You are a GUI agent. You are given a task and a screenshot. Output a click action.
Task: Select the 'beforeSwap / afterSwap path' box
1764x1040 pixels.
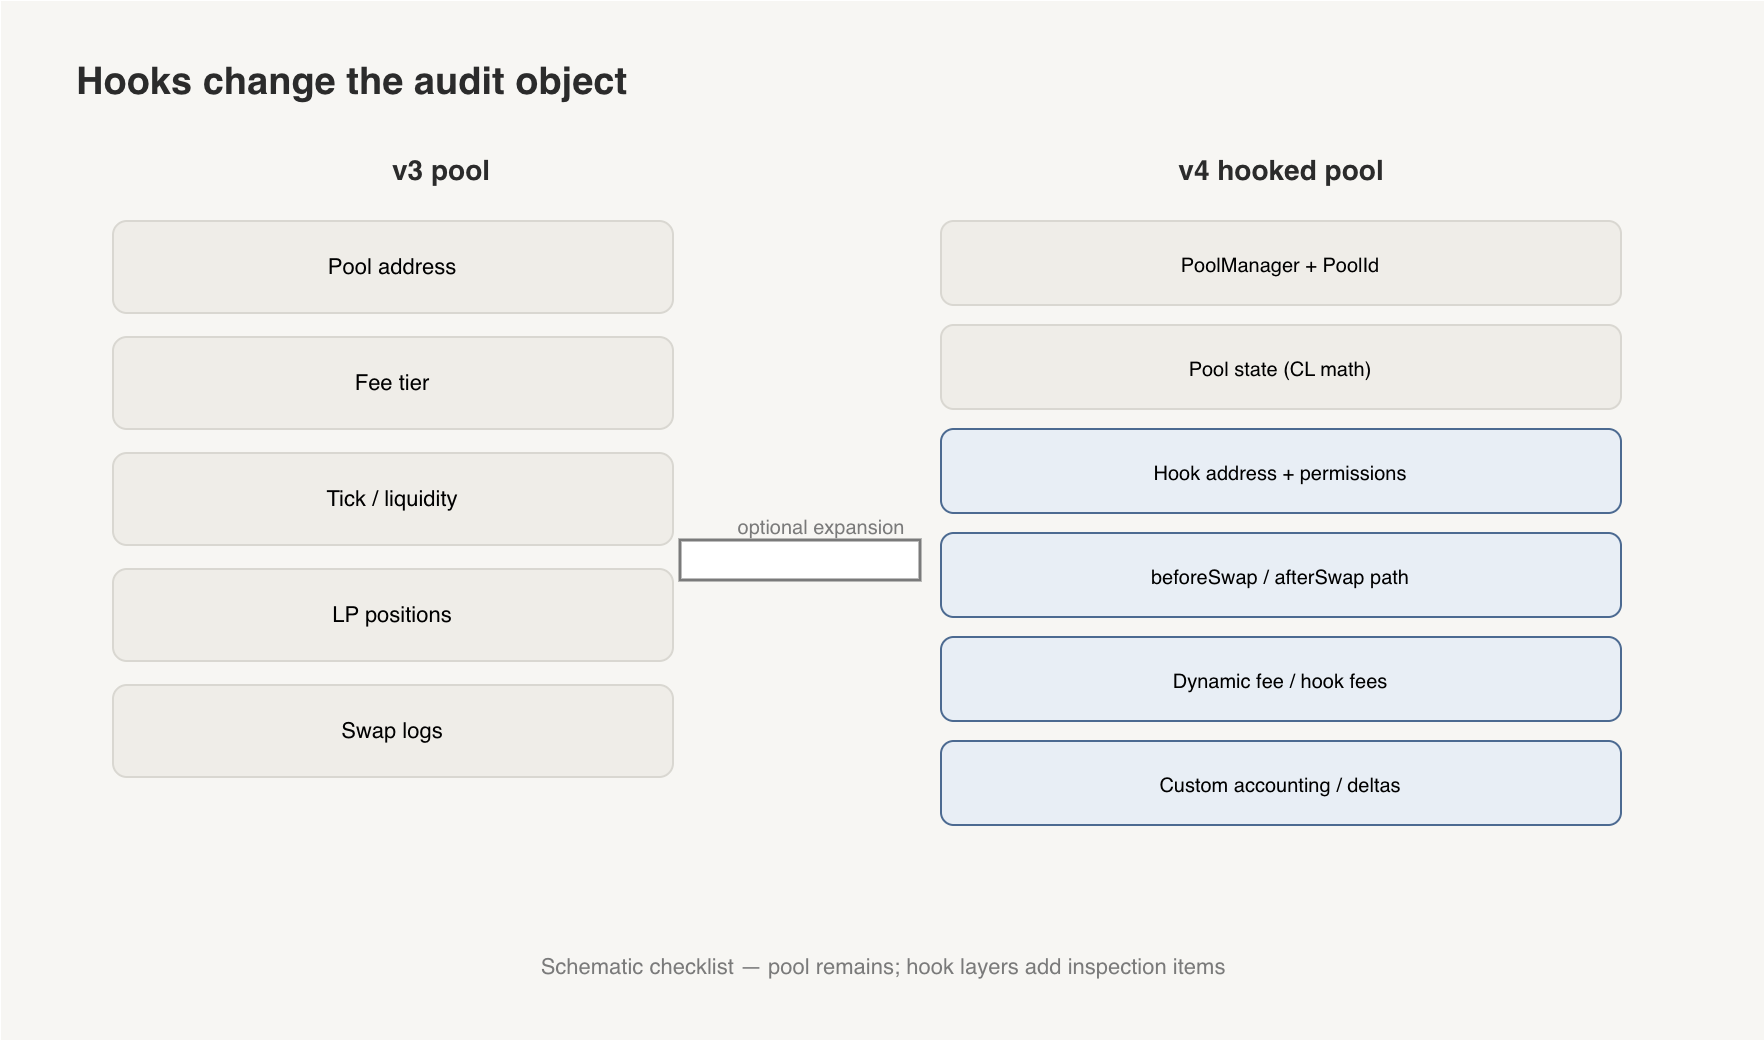pyautogui.click(x=1281, y=575)
